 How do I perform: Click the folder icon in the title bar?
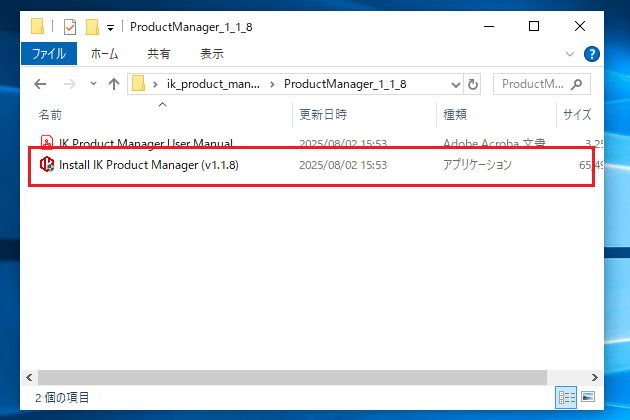(37, 27)
